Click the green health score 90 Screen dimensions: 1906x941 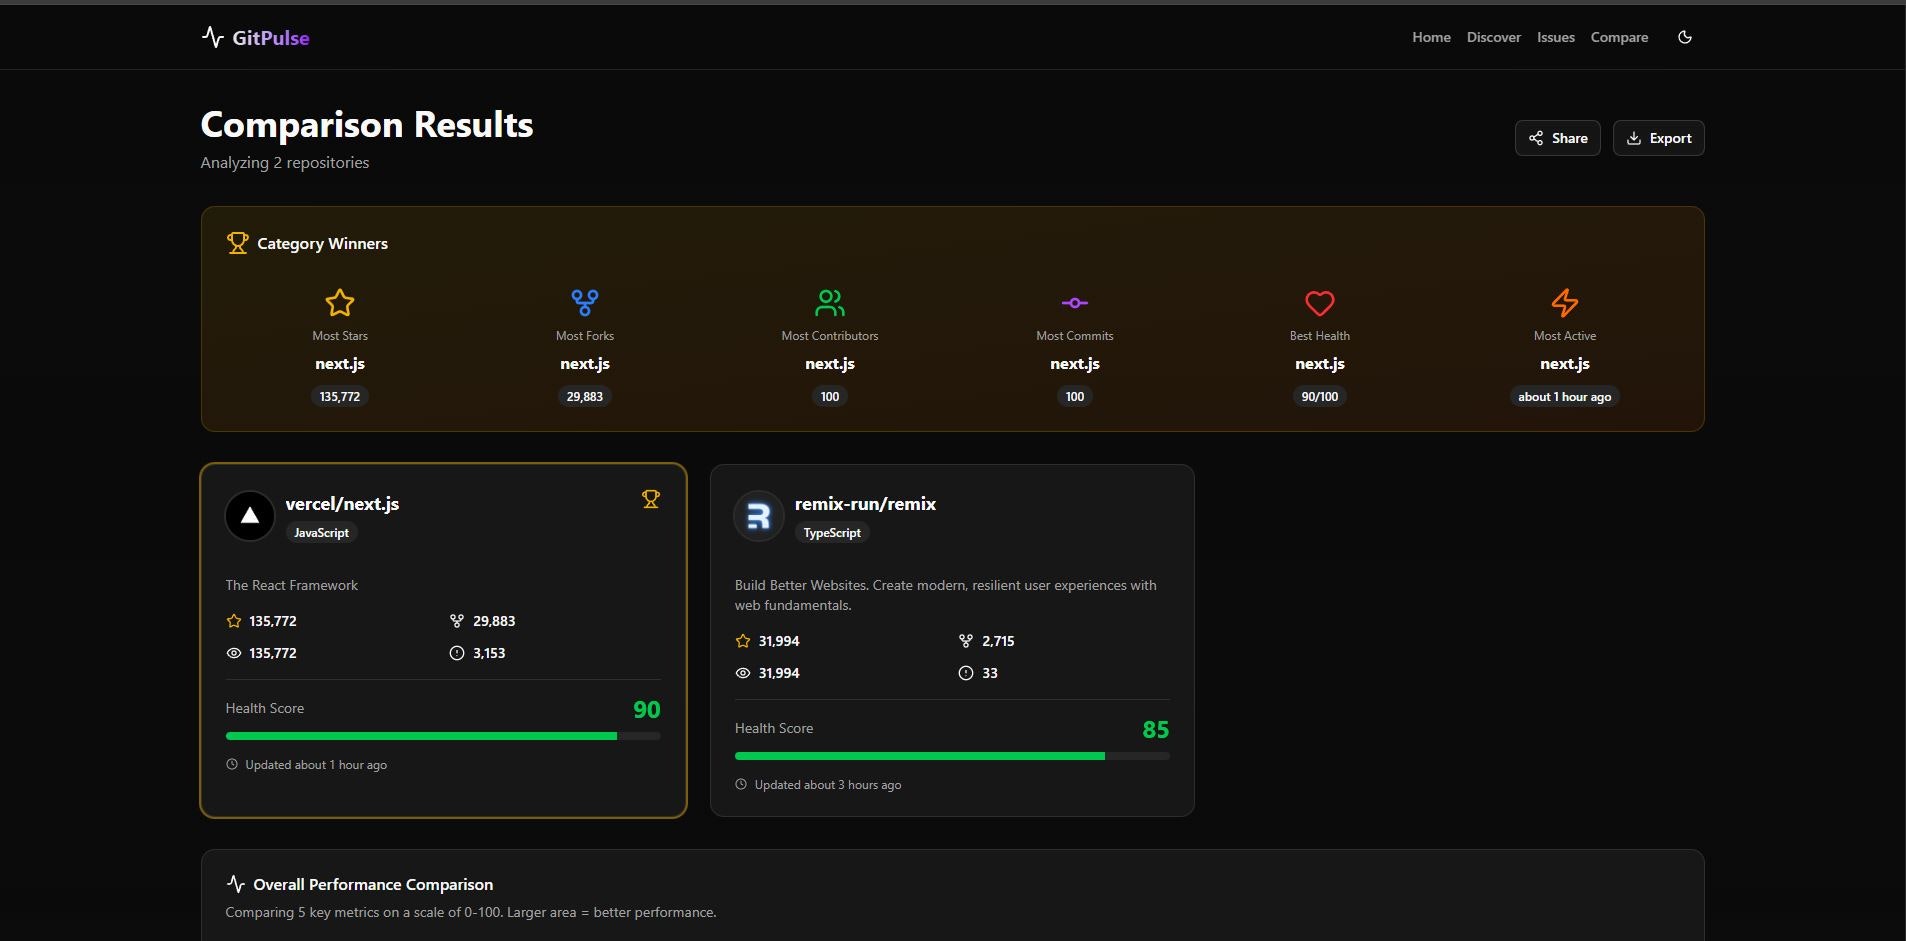647,710
